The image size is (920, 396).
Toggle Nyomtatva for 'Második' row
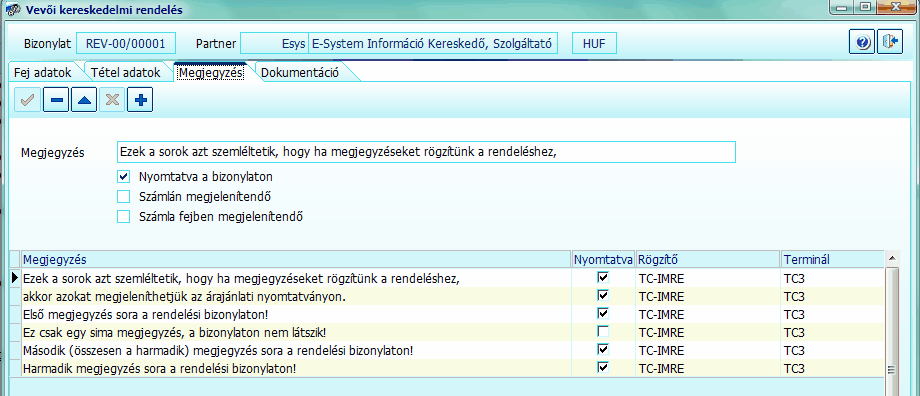(603, 350)
